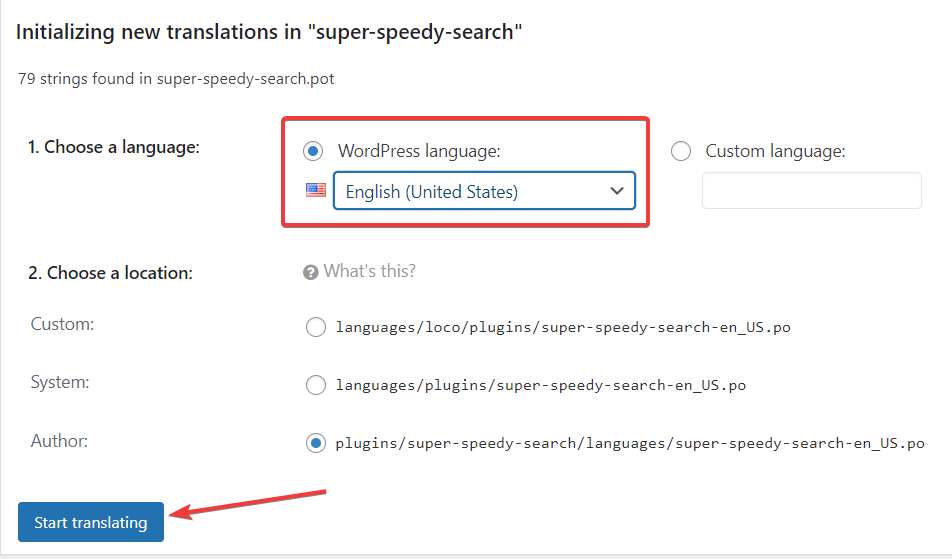Click the Start translating button
The width and height of the screenshot is (952, 559).
(91, 522)
